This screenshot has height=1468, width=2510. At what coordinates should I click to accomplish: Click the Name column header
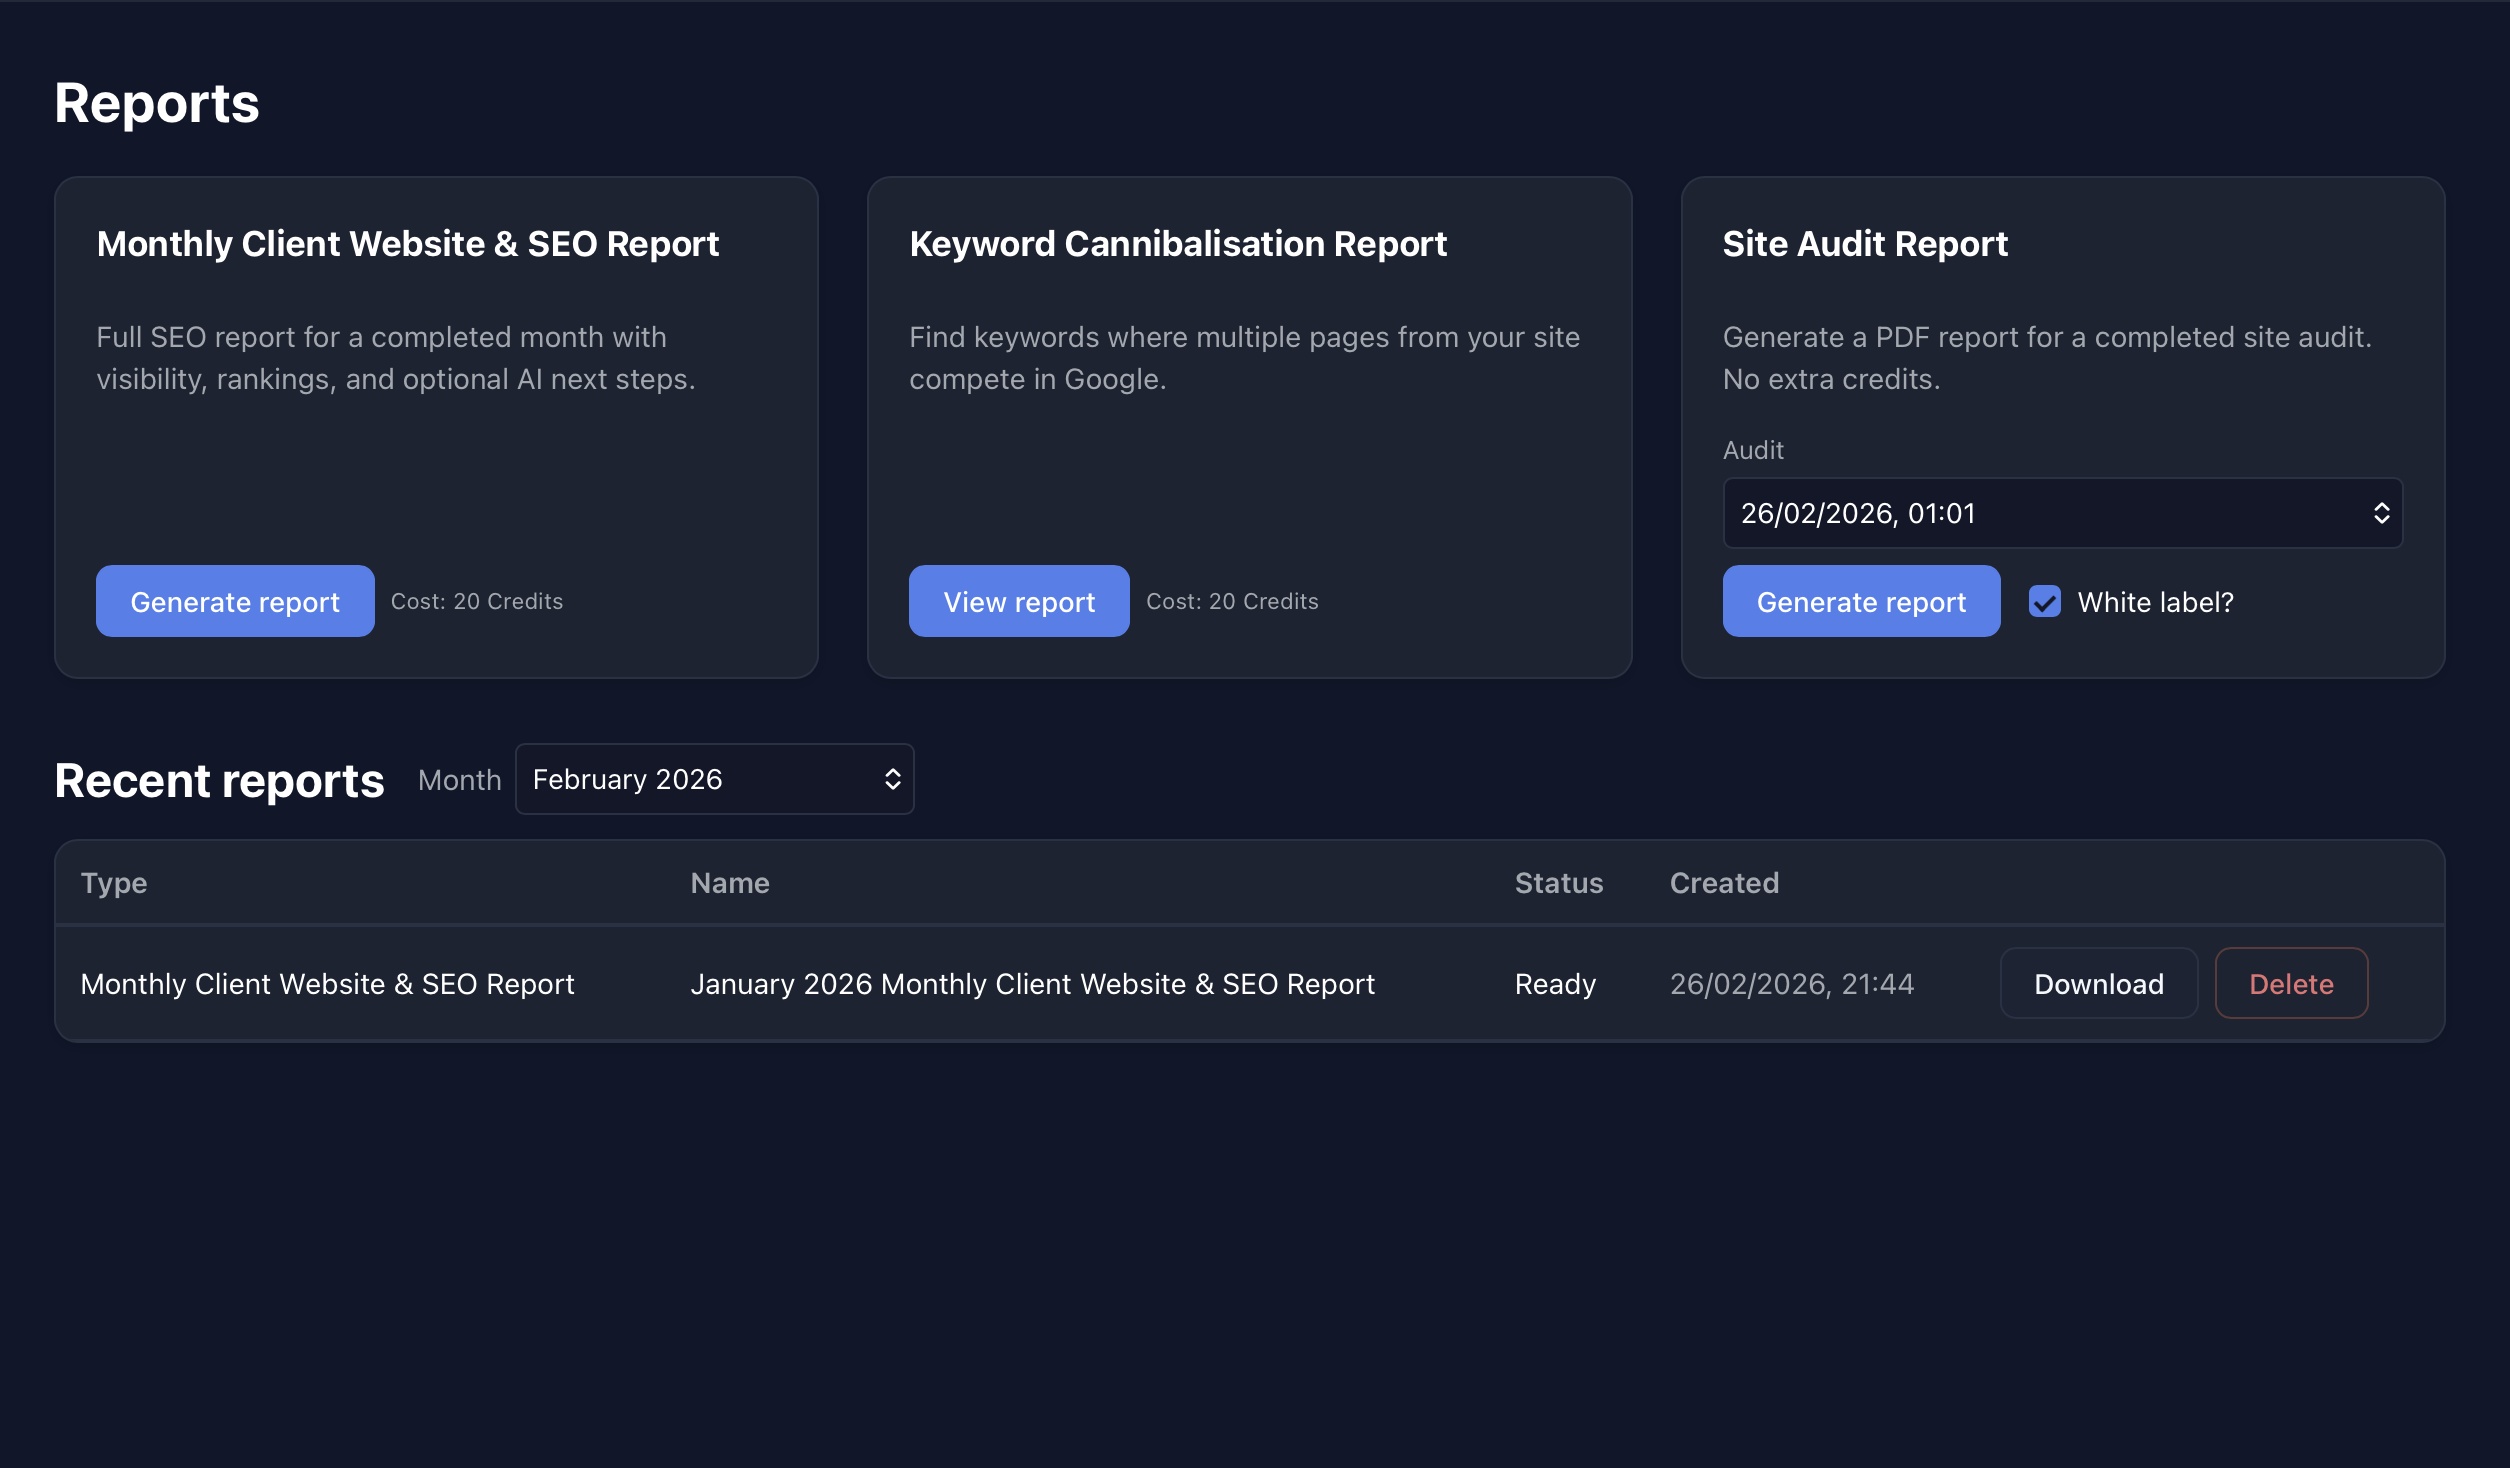coord(729,883)
